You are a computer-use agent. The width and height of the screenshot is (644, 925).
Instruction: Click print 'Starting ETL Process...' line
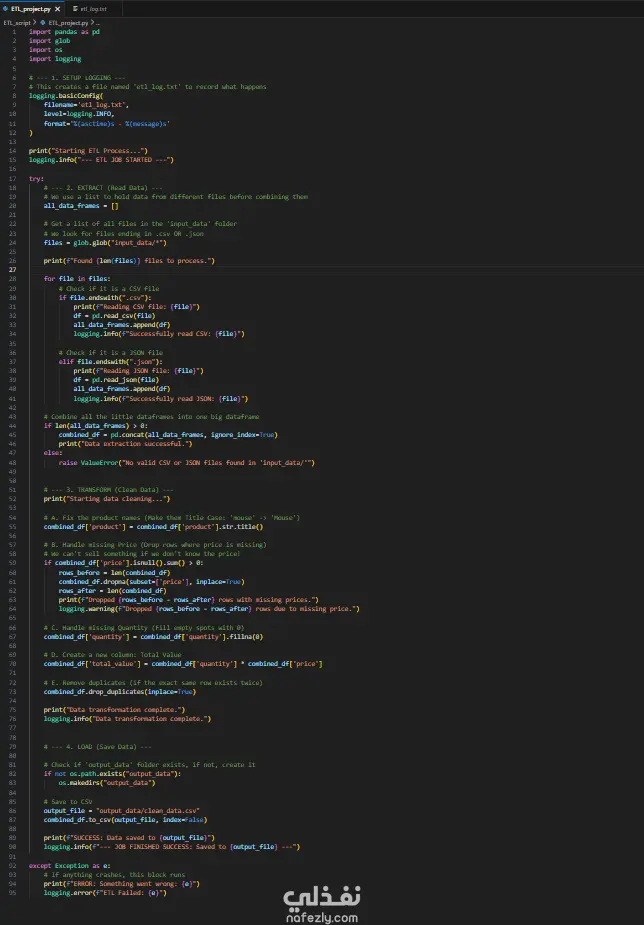pyautogui.click(x=88, y=150)
